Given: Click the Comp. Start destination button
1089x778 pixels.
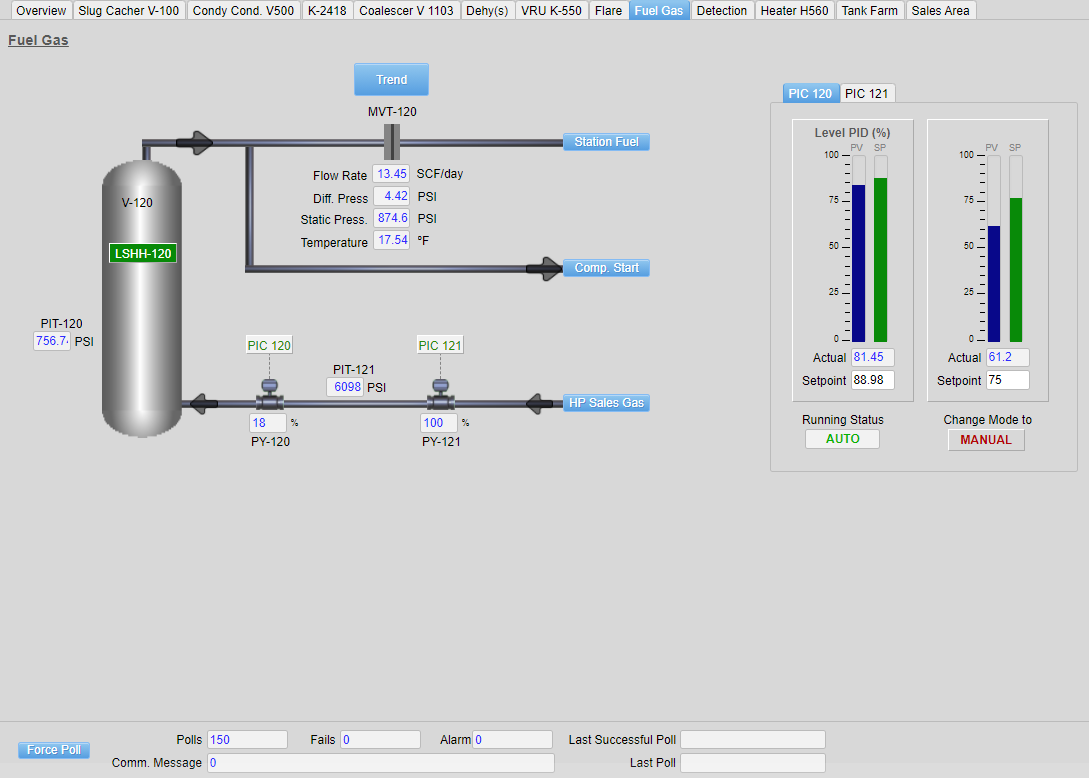Looking at the screenshot, I should point(606,268).
